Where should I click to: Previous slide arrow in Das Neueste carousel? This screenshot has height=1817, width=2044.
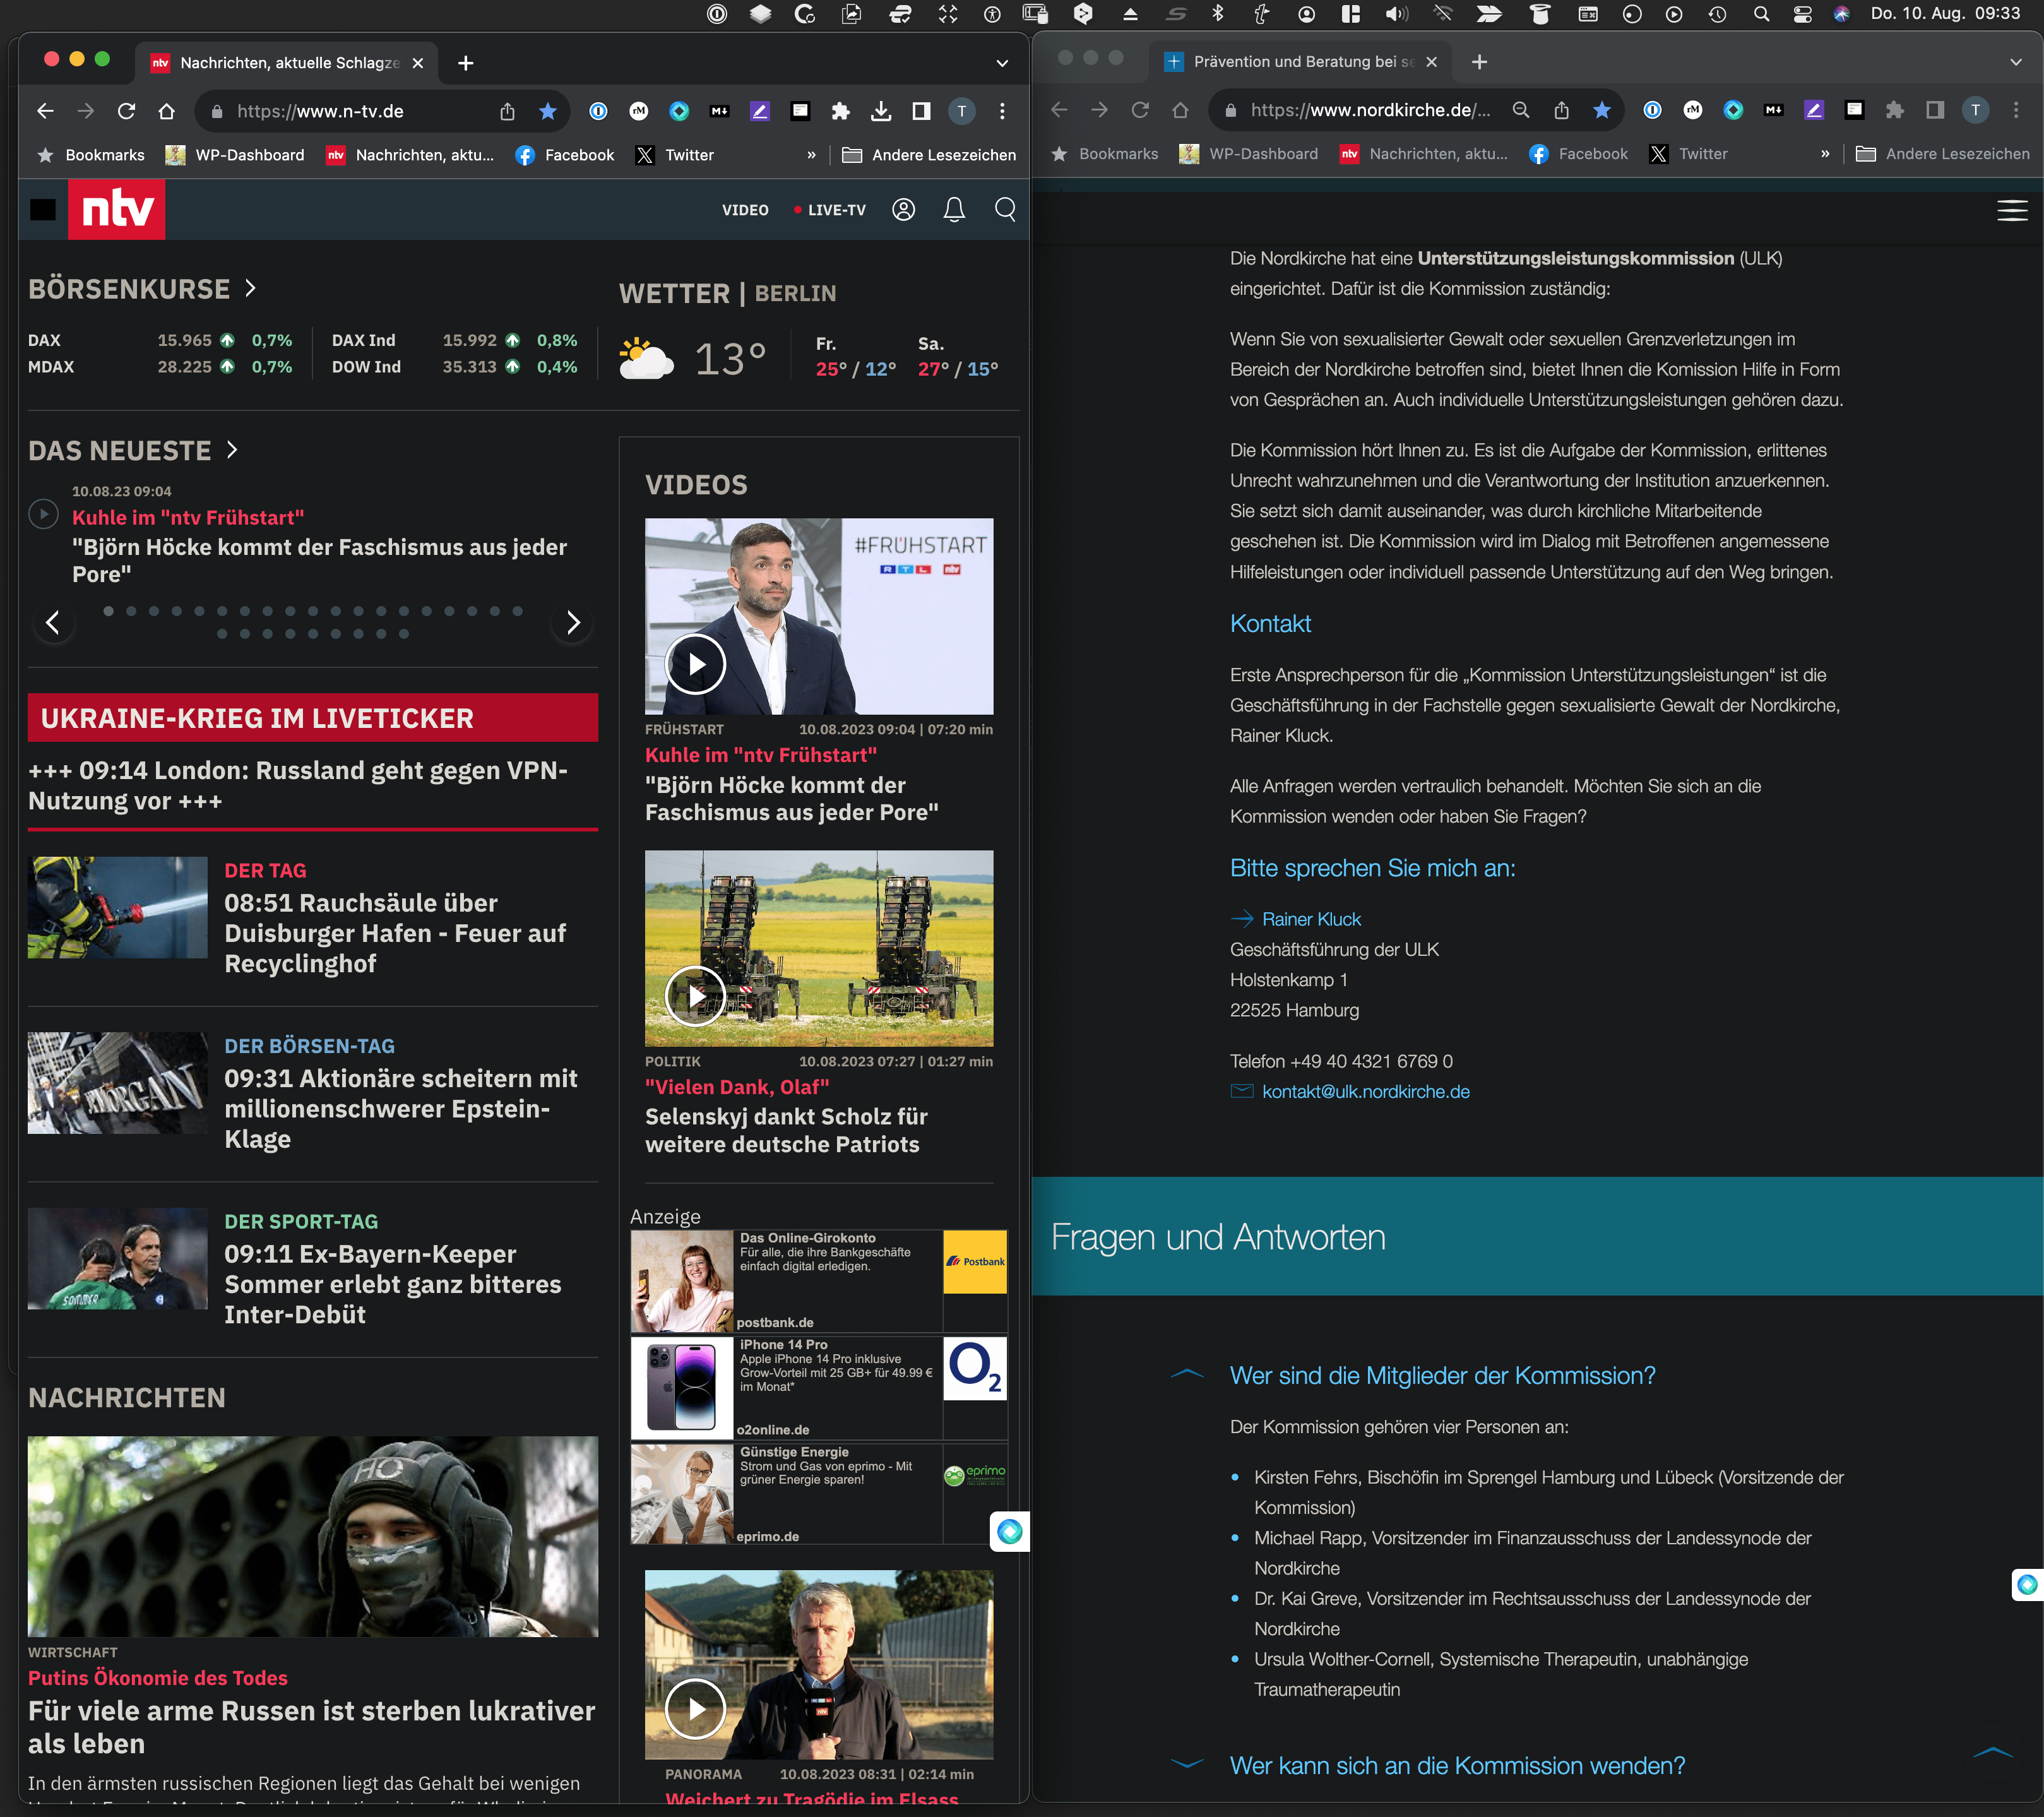pyautogui.click(x=53, y=623)
